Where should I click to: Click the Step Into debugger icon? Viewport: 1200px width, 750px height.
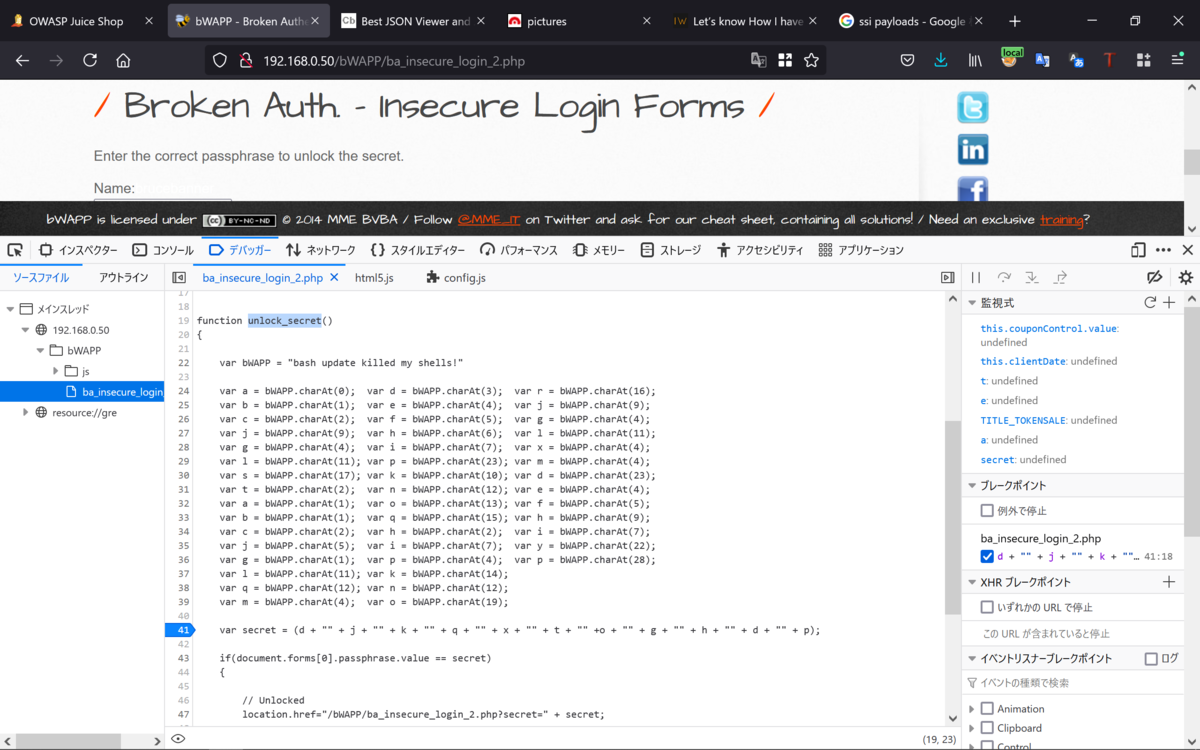coord(1032,277)
